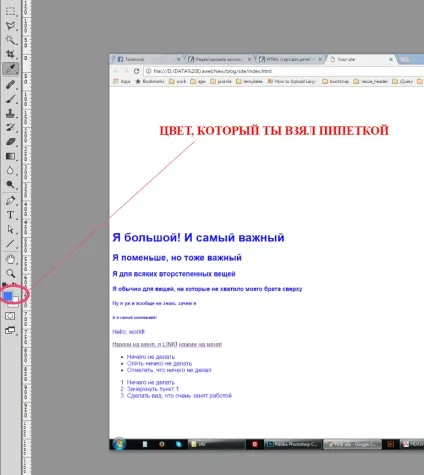Open the site folder taskbar button
Image resolution: width=424 pixels, height=475 pixels.
coord(217,444)
